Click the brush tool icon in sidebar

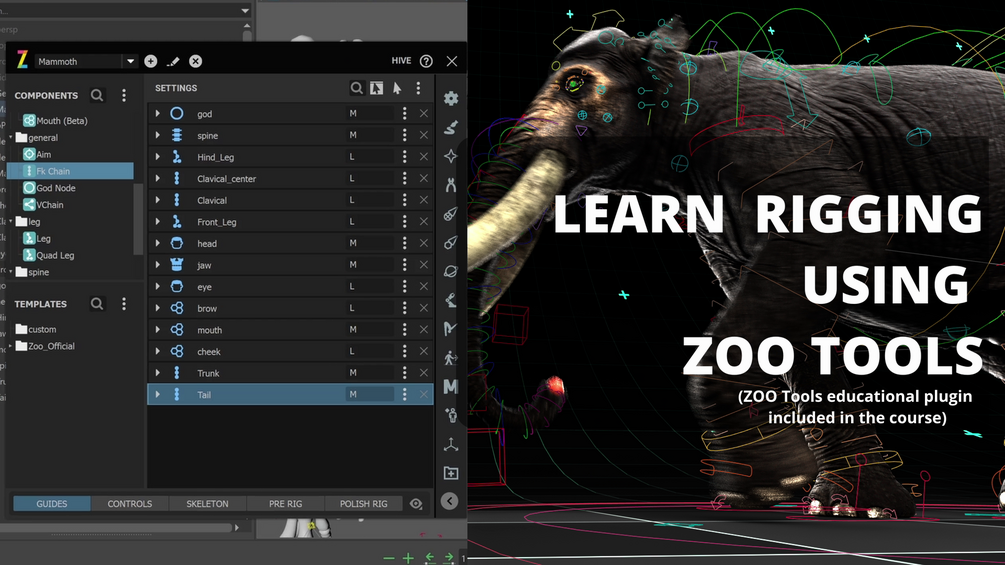coord(451,127)
